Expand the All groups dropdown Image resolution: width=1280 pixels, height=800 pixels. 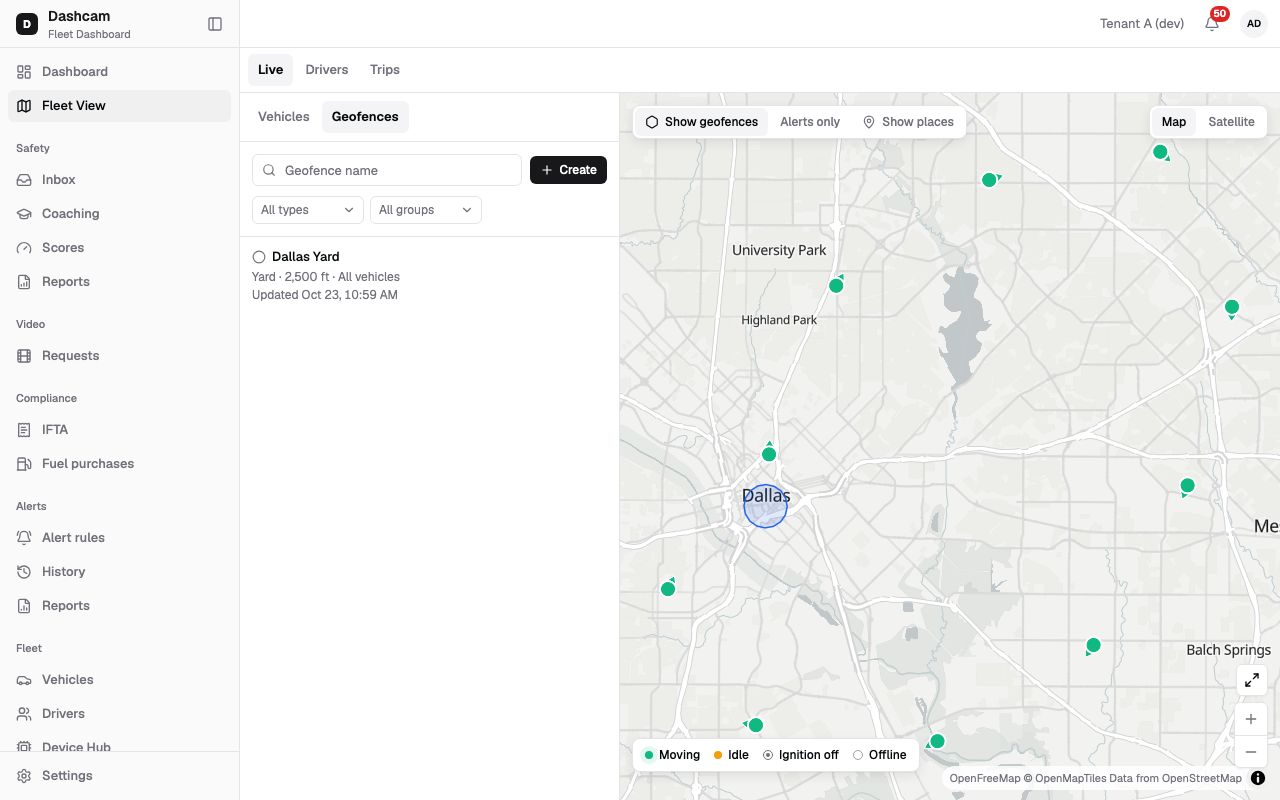click(x=426, y=210)
